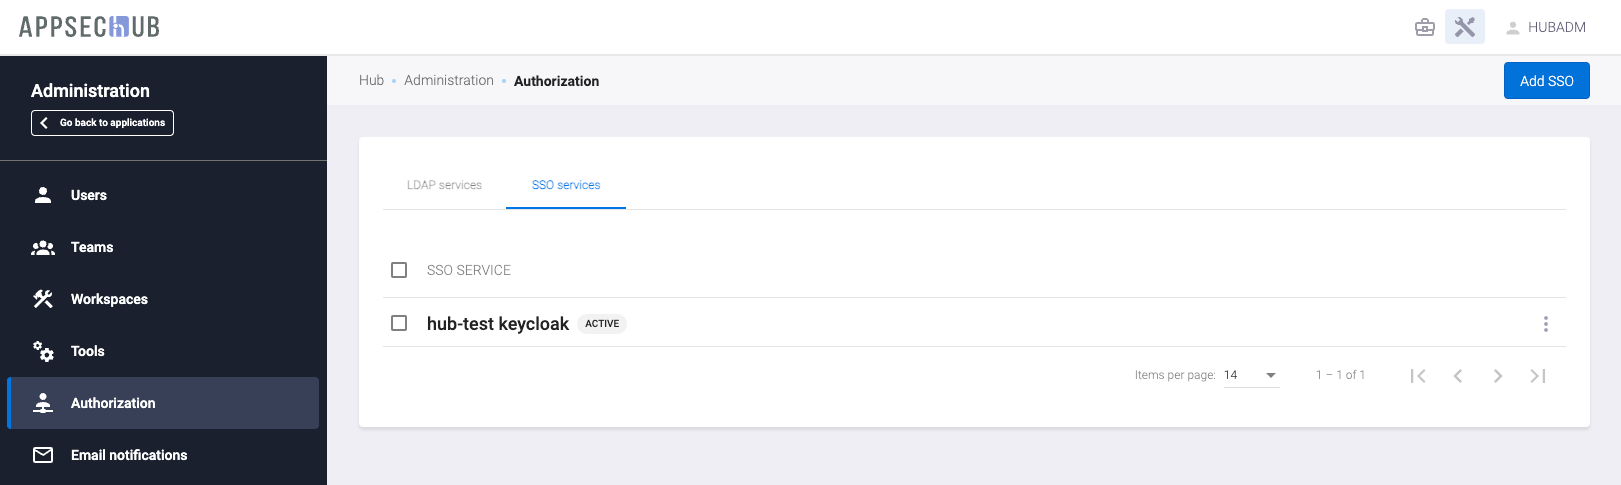Go to the last page of results
1621x485 pixels.
point(1538,376)
